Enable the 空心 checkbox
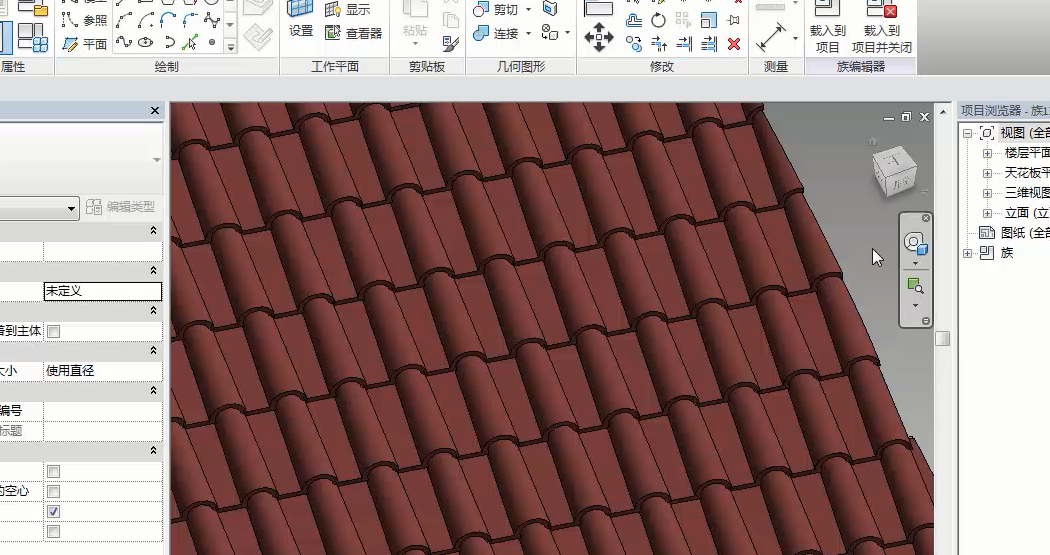The height and width of the screenshot is (555, 1050). [54, 491]
